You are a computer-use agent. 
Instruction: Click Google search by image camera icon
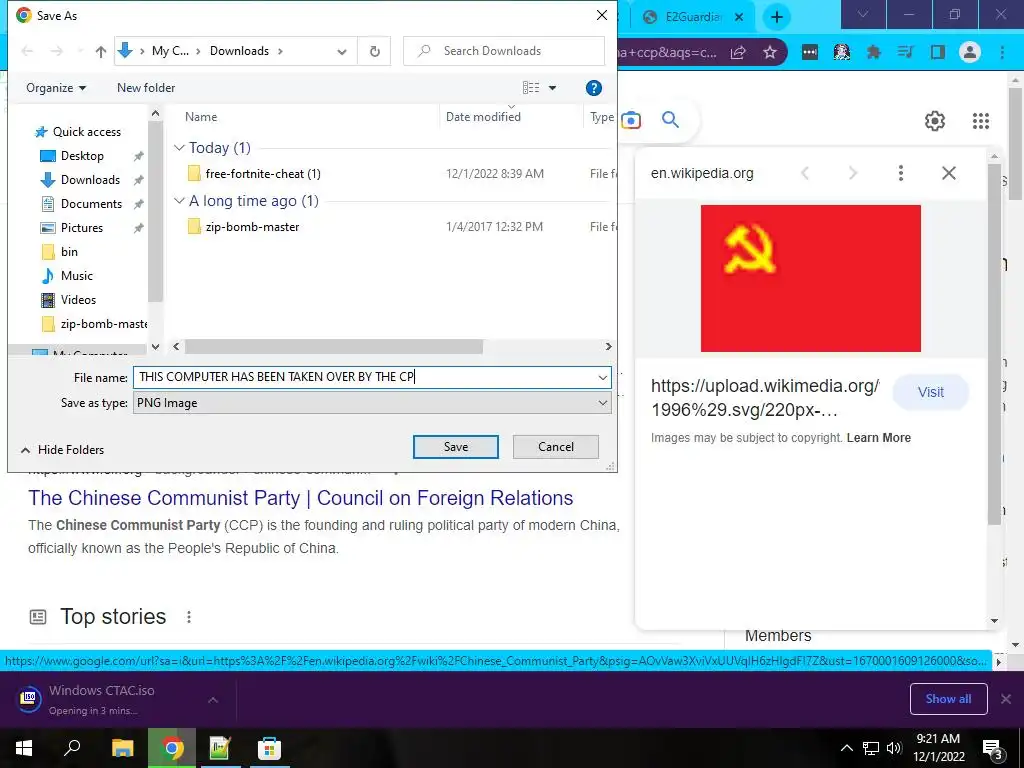(631, 120)
